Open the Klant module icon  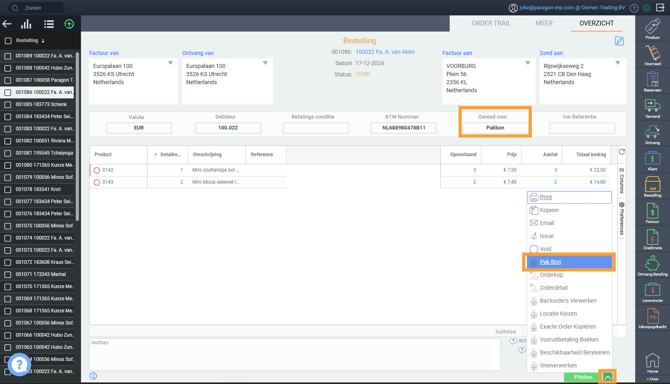[x=652, y=158]
